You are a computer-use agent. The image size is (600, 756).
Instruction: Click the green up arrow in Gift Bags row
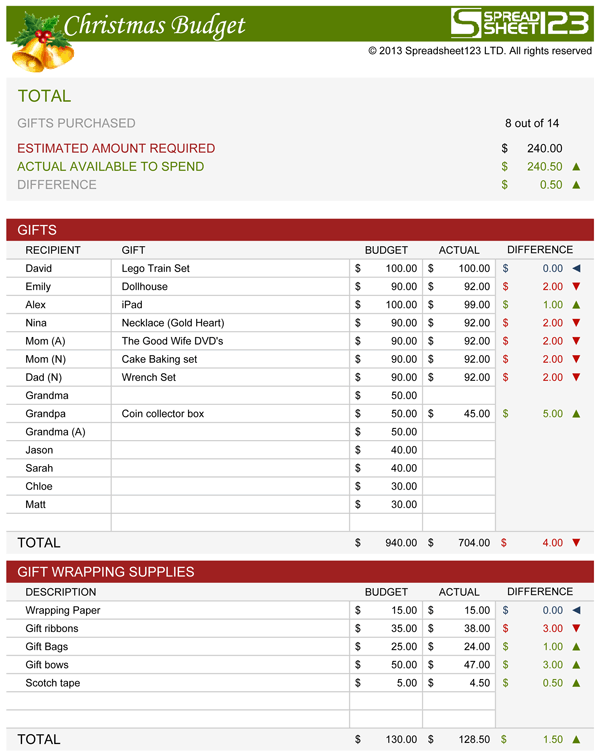coord(576,647)
